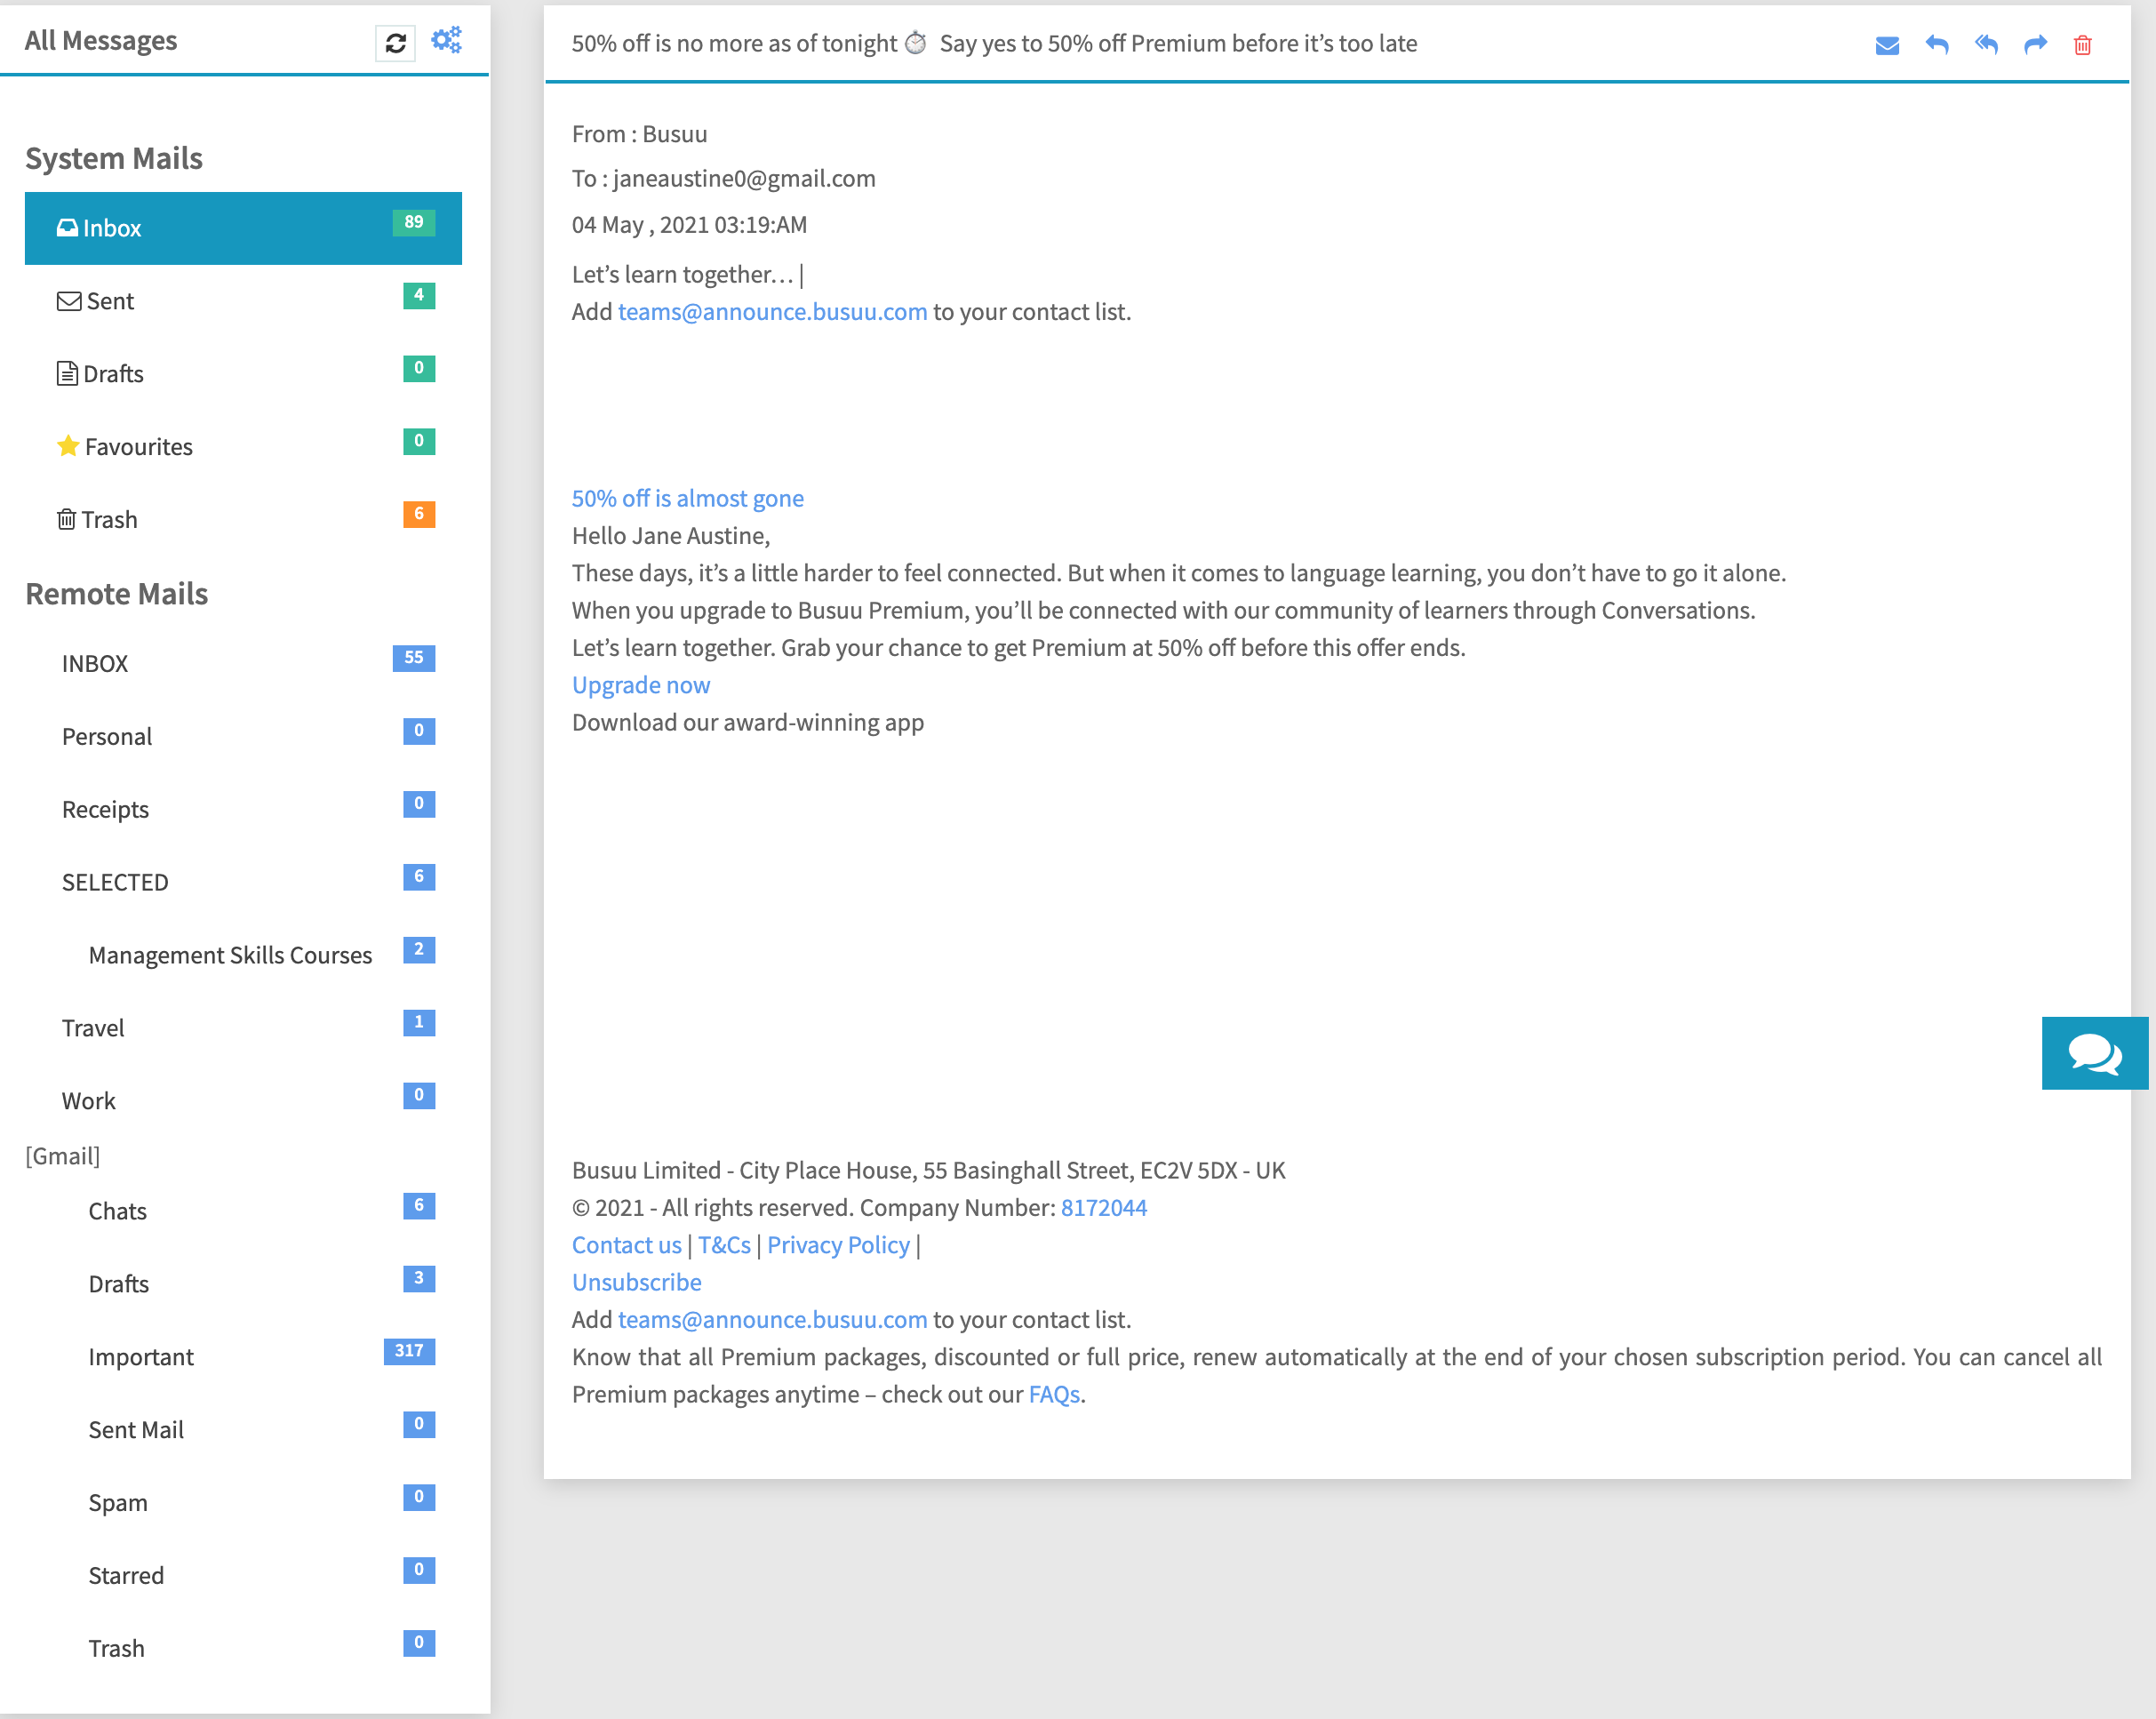
Task: Open the Contact us link
Action: coord(627,1246)
